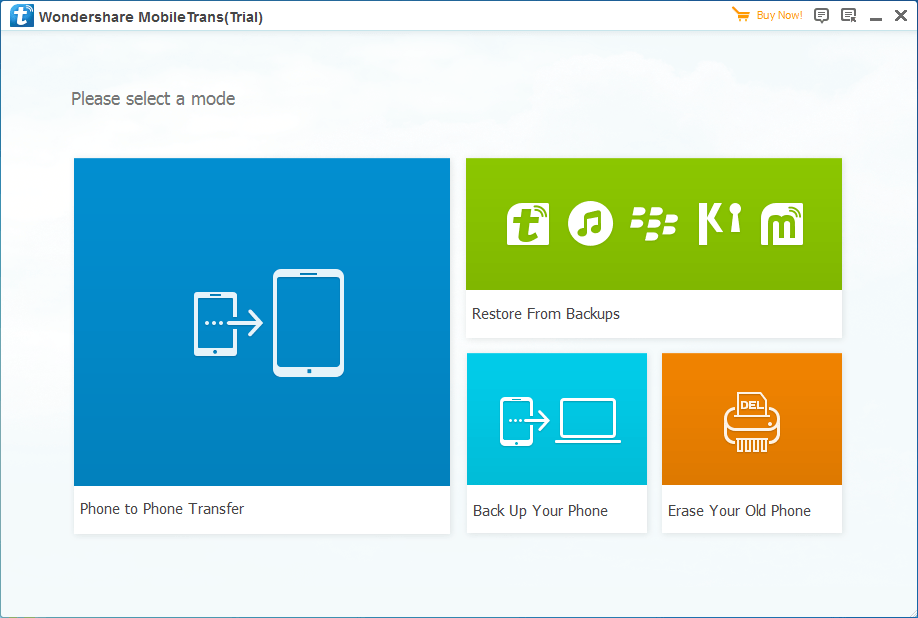Viewport: 918px width, 618px height.
Task: Open the feedback comment icon
Action: (x=821, y=15)
